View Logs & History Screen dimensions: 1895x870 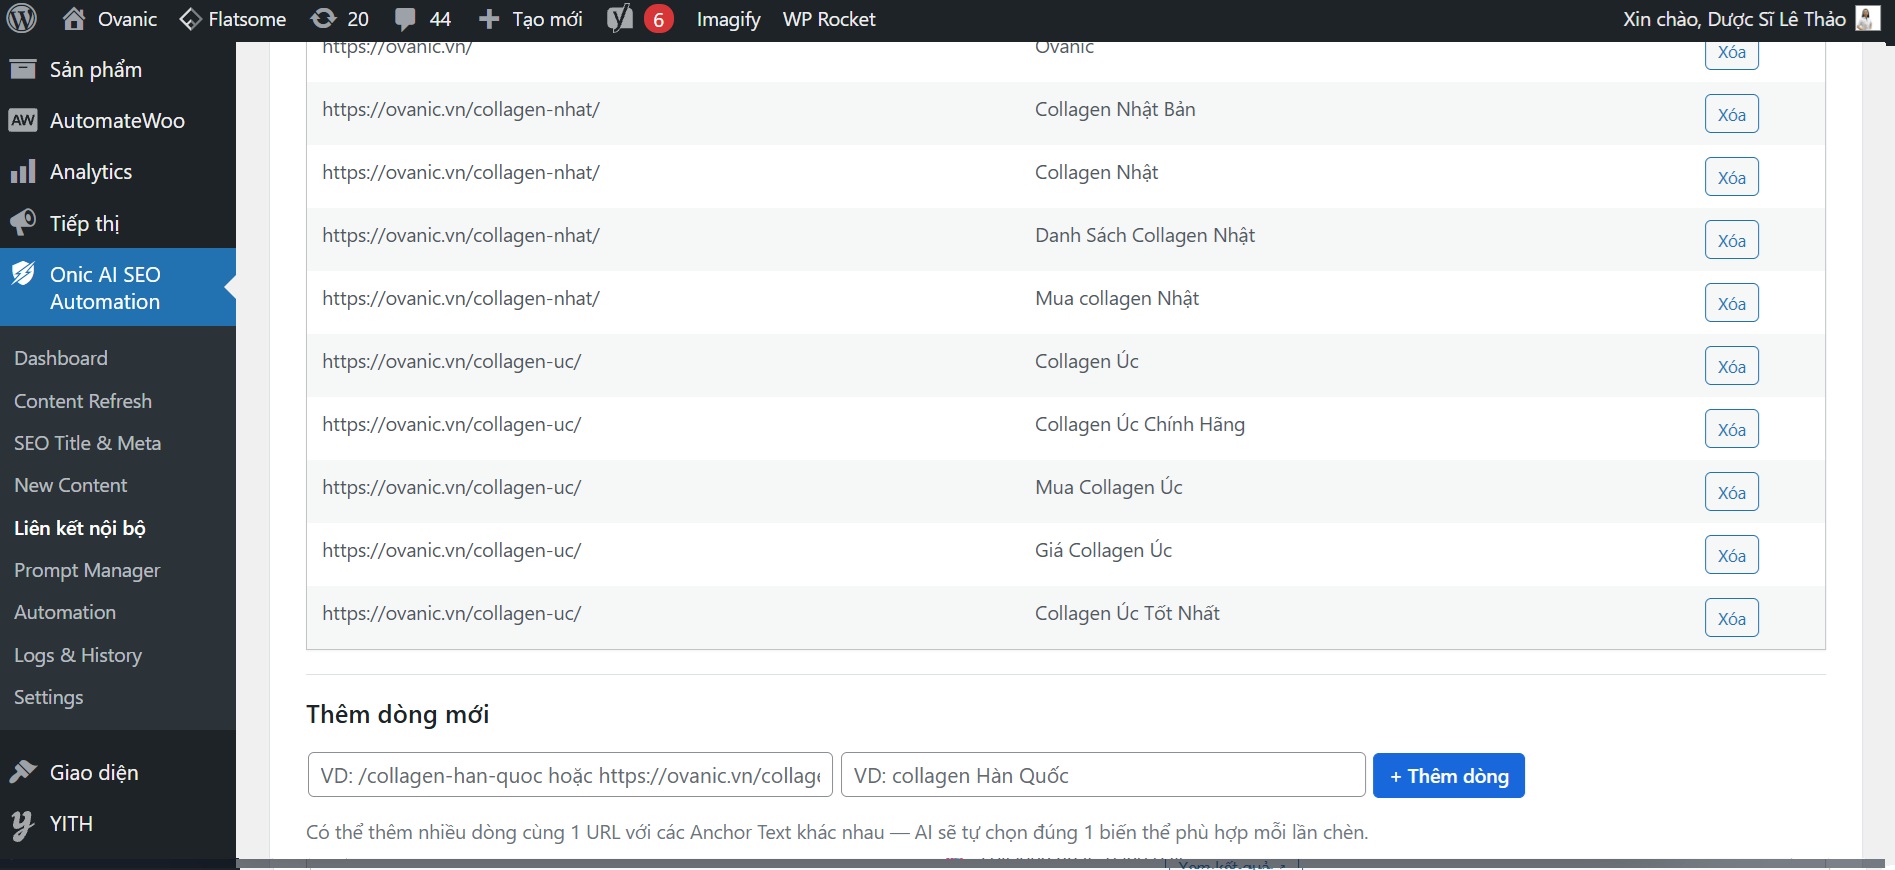(78, 655)
